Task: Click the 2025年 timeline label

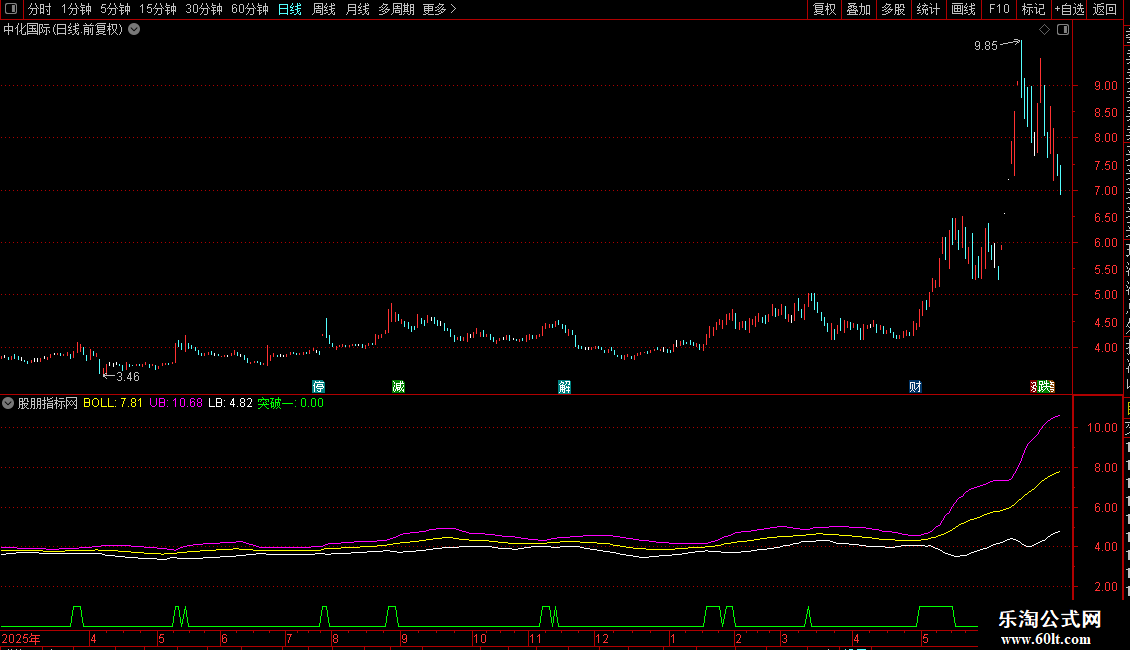Action: 21,638
